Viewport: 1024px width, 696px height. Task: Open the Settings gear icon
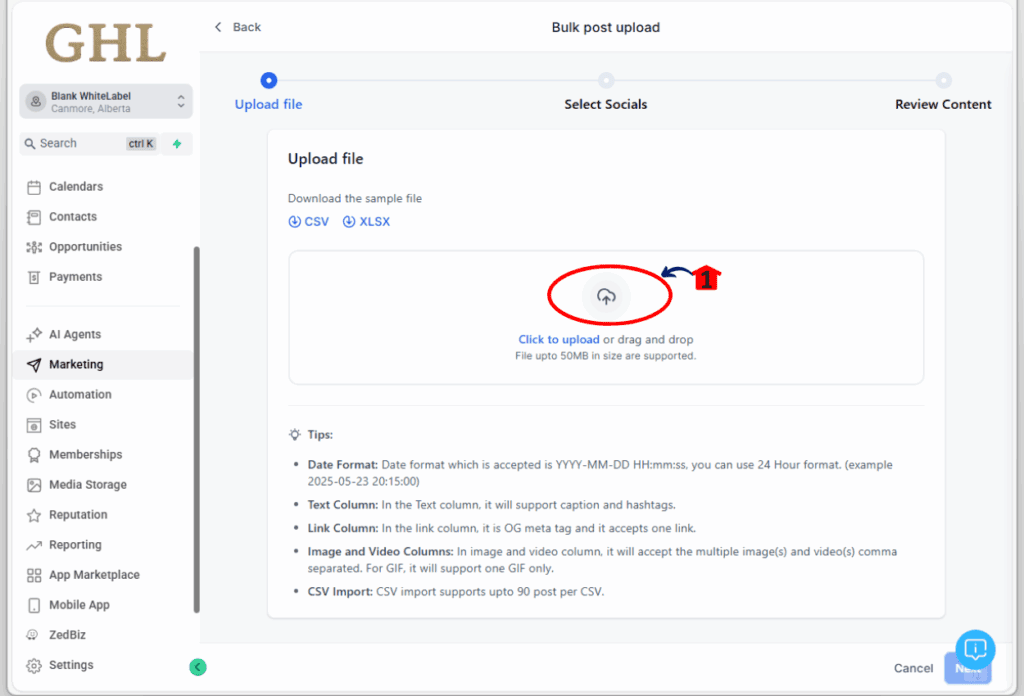[x=34, y=665]
